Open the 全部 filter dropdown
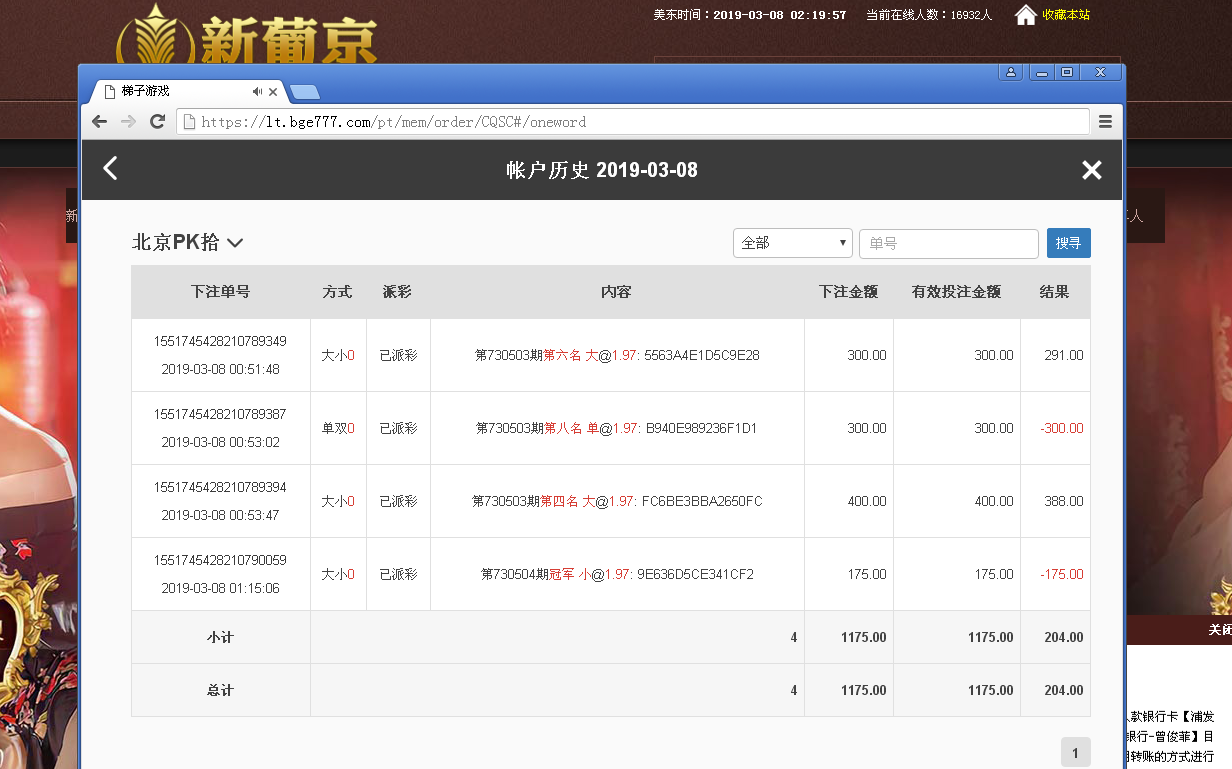The width and height of the screenshot is (1232, 769). click(x=792, y=243)
